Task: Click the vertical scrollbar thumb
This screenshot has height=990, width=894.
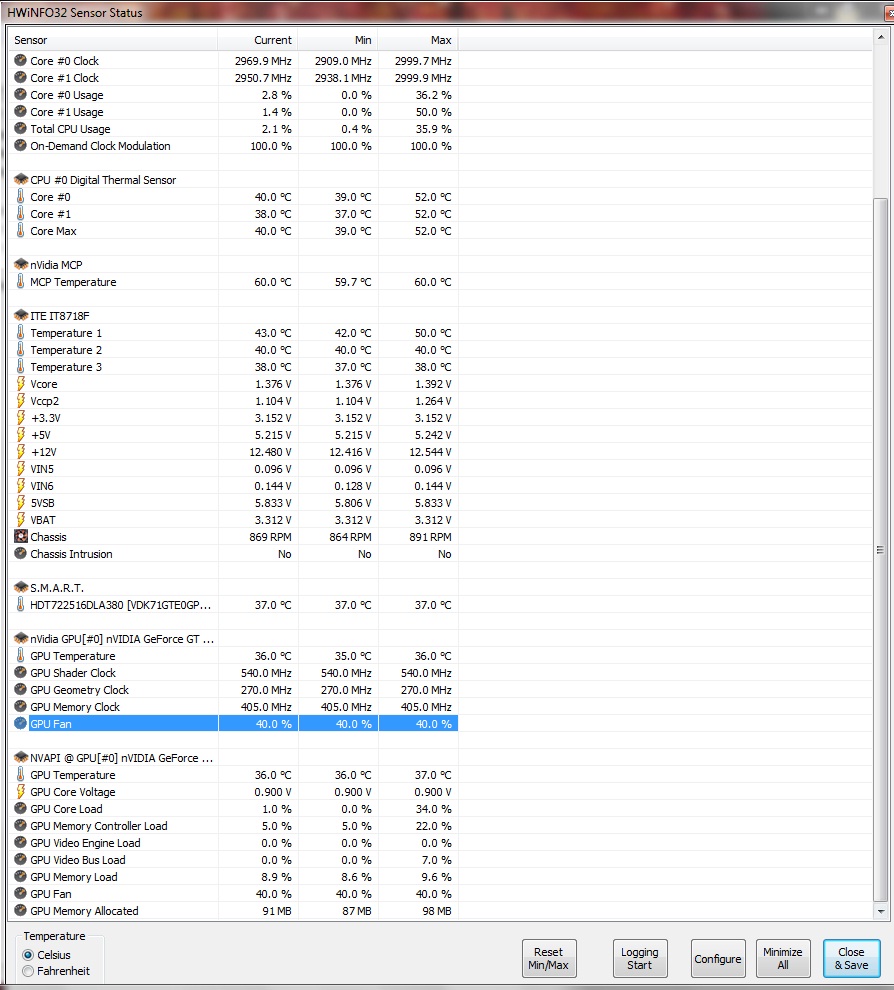Action: pos(881,550)
